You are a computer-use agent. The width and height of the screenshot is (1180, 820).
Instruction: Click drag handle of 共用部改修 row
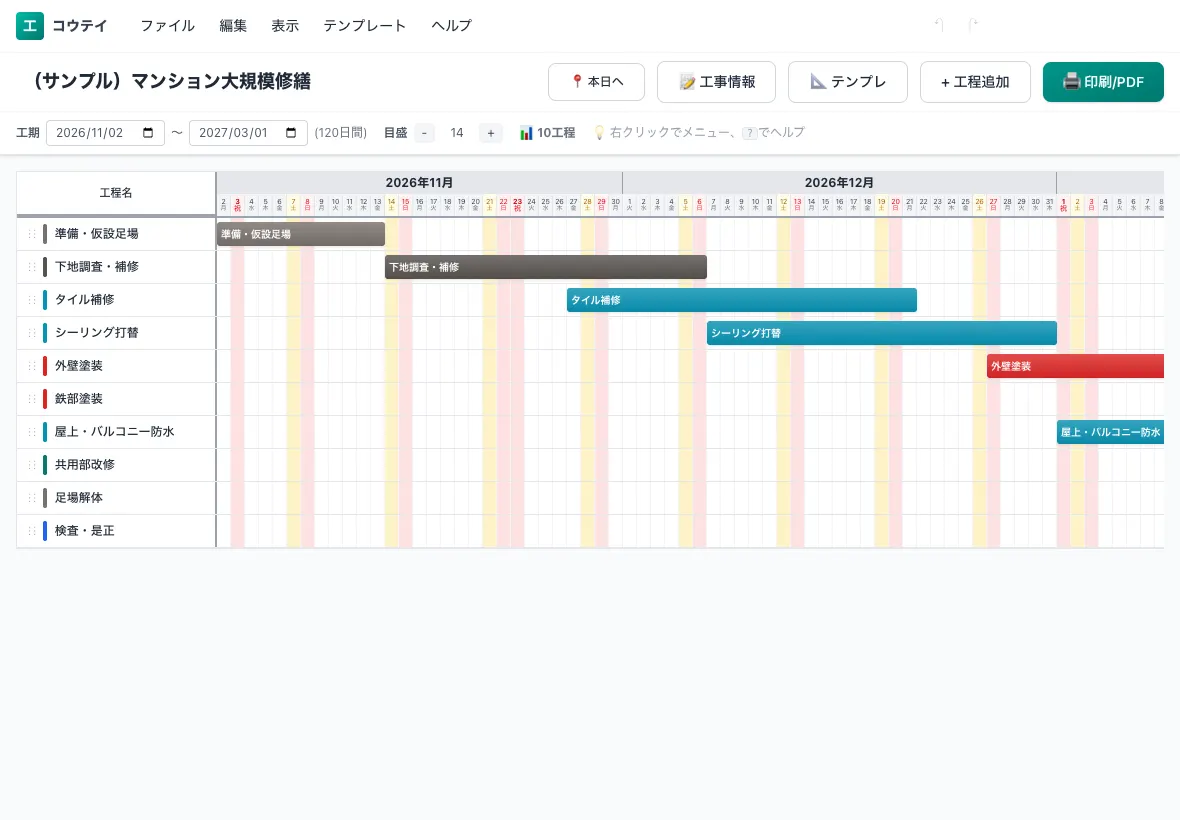(x=32, y=465)
